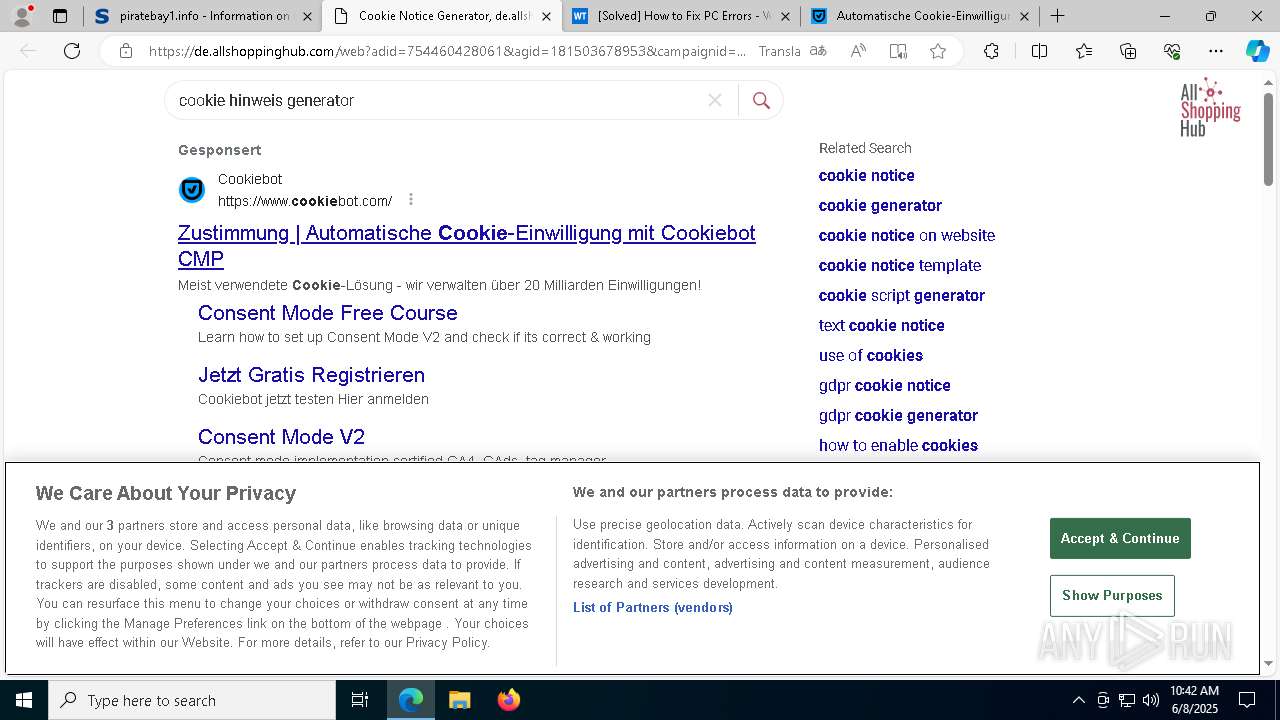Open the notification center icon

(1247, 700)
